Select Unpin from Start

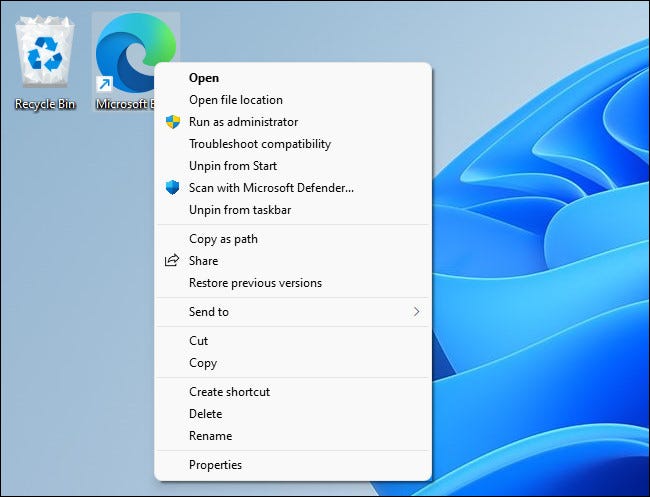point(233,166)
